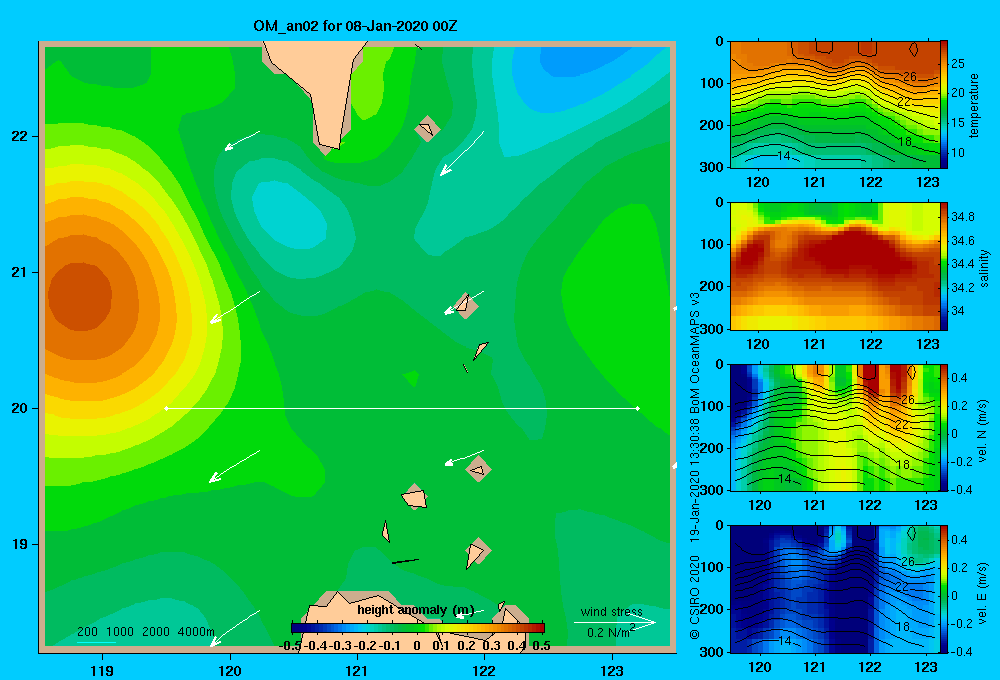Click the height anomaly color scale bar
The height and width of the screenshot is (680, 1000).
point(418,628)
